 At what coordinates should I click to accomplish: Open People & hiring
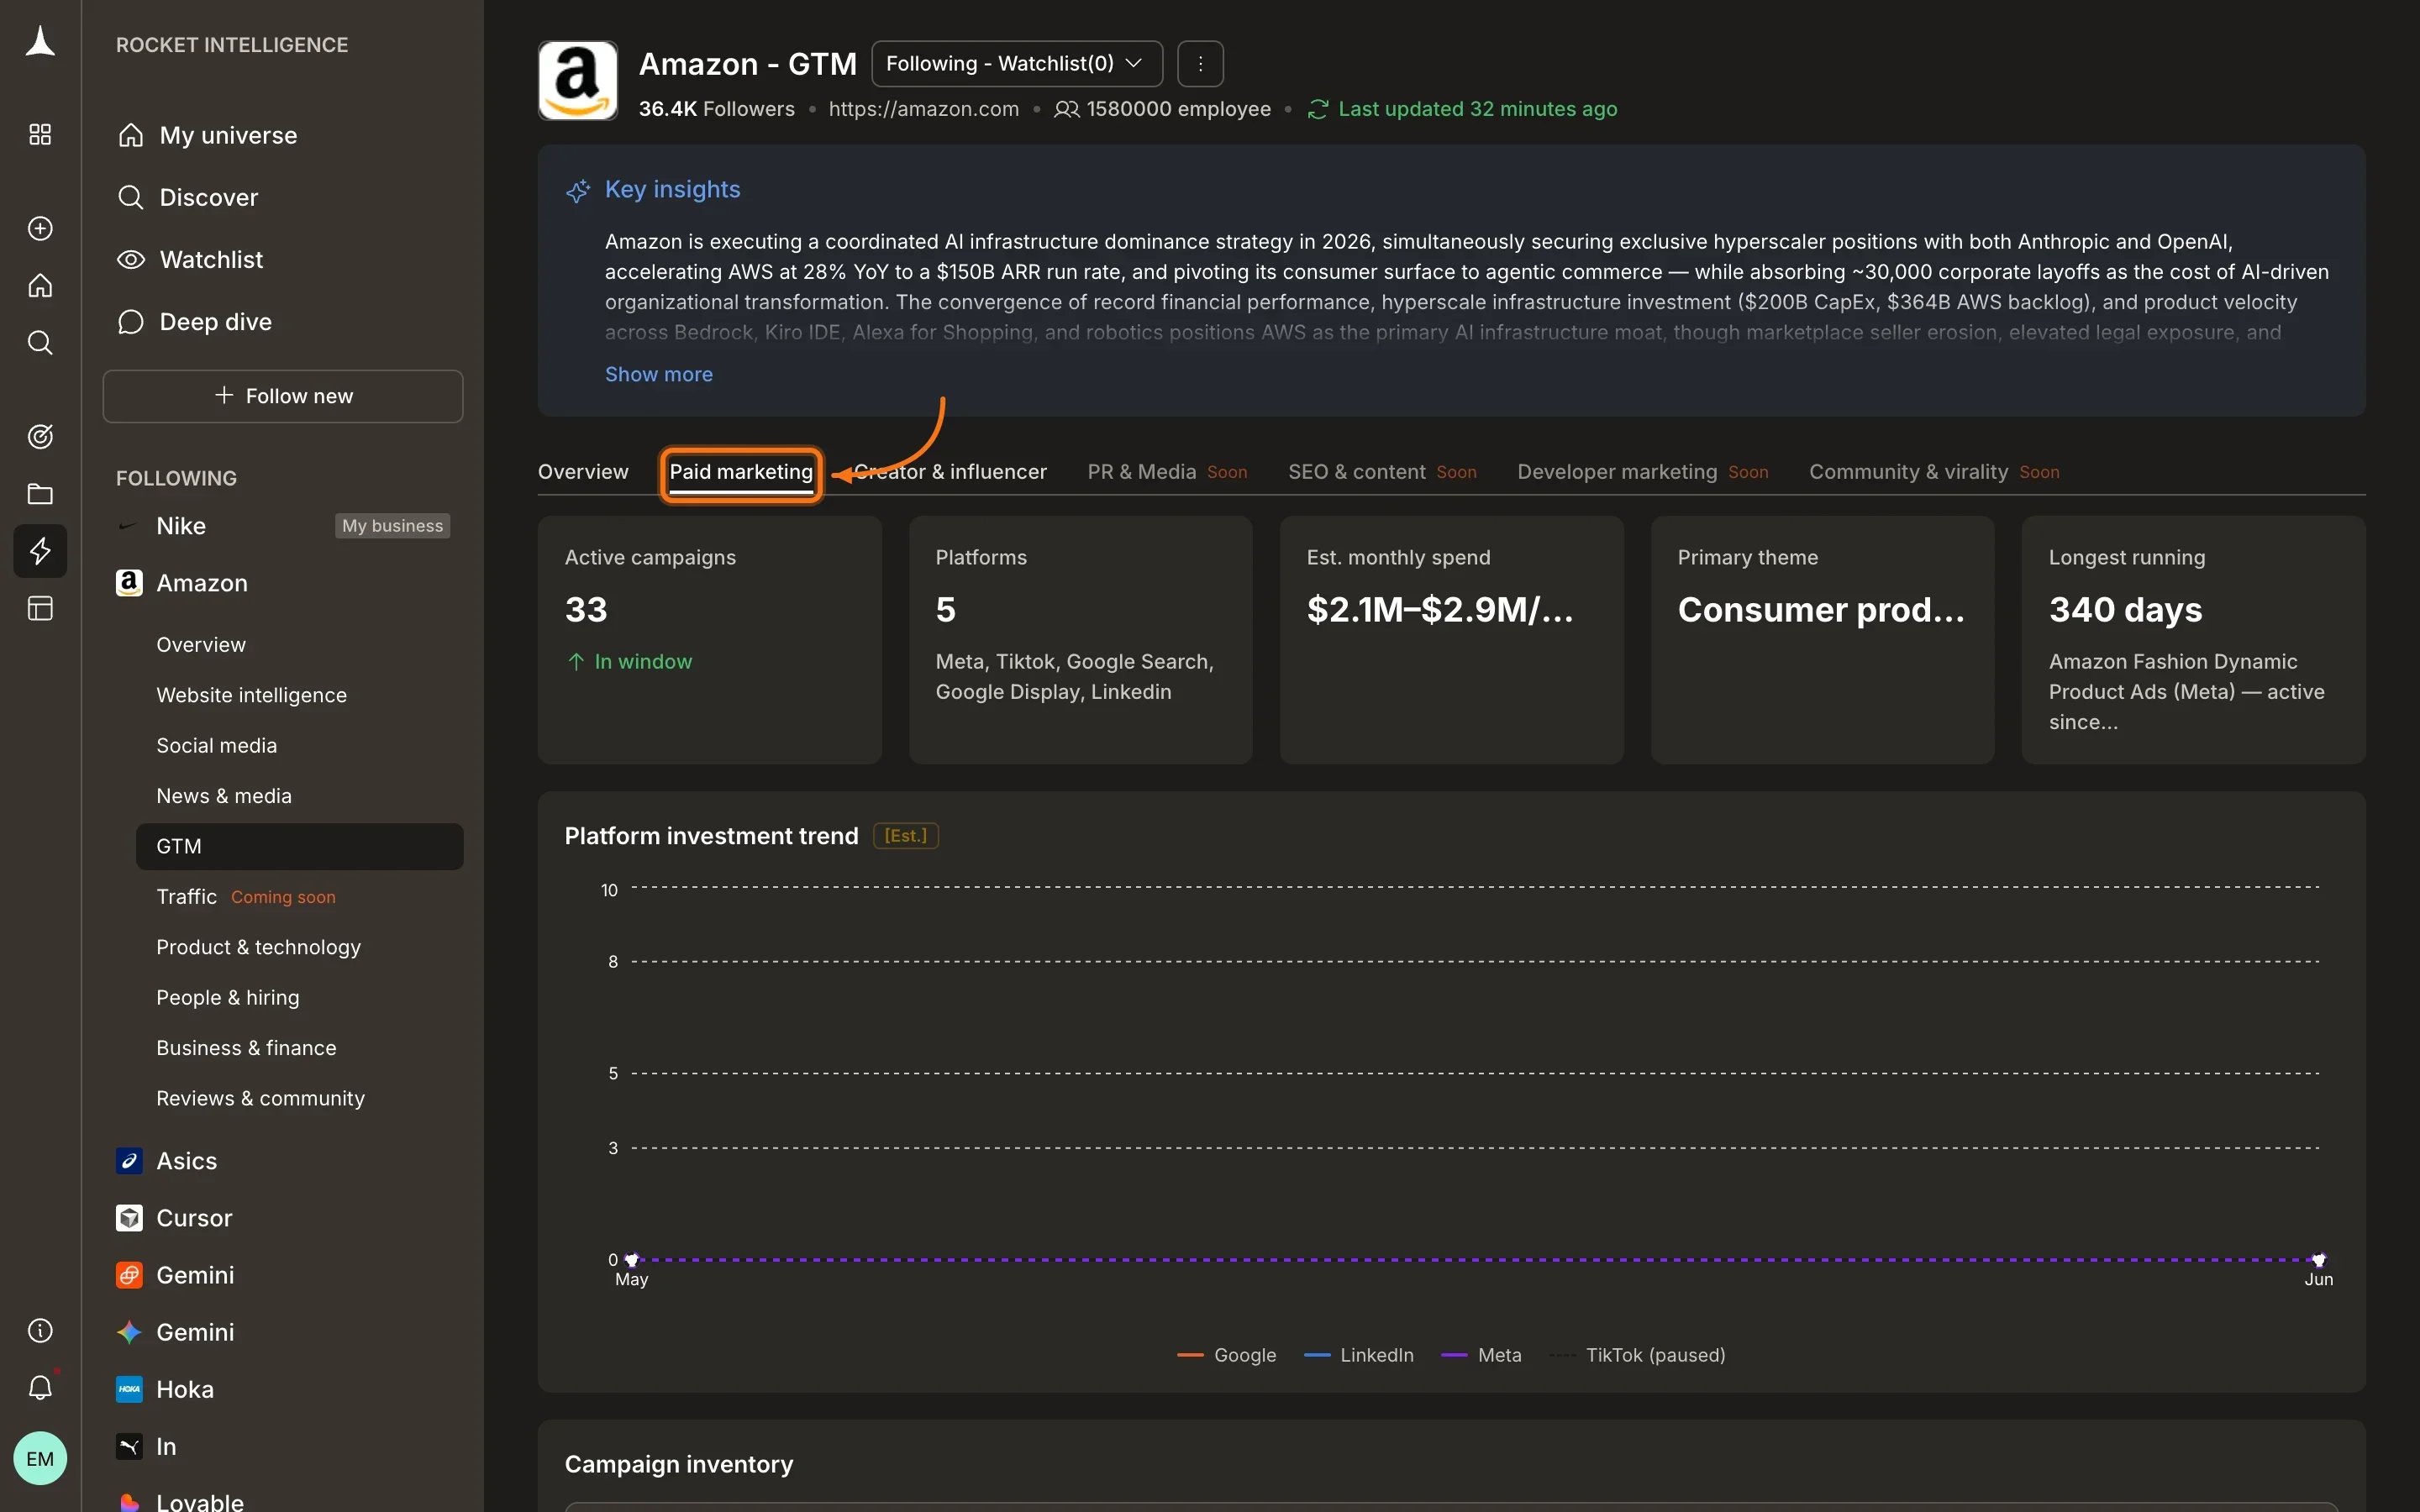point(227,997)
